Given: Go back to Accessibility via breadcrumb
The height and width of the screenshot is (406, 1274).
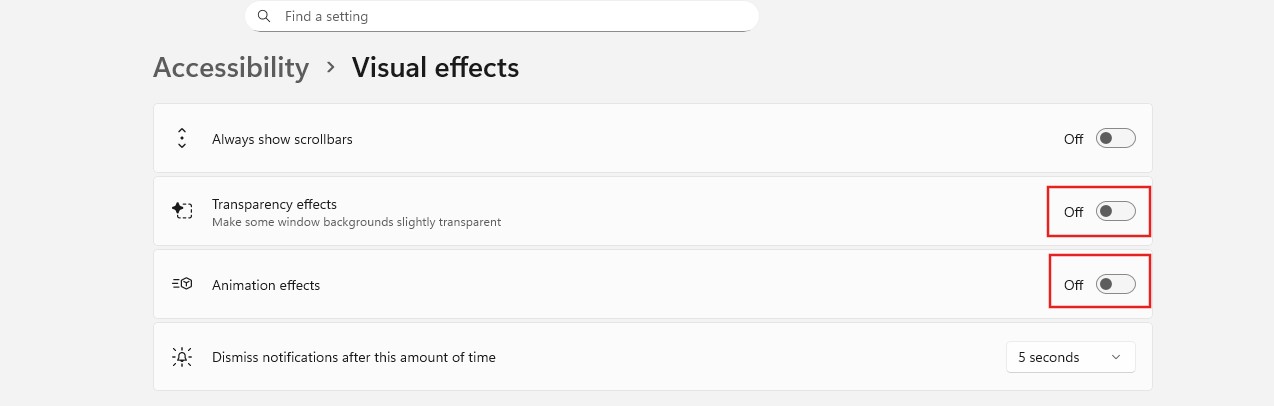Looking at the screenshot, I should click(231, 68).
